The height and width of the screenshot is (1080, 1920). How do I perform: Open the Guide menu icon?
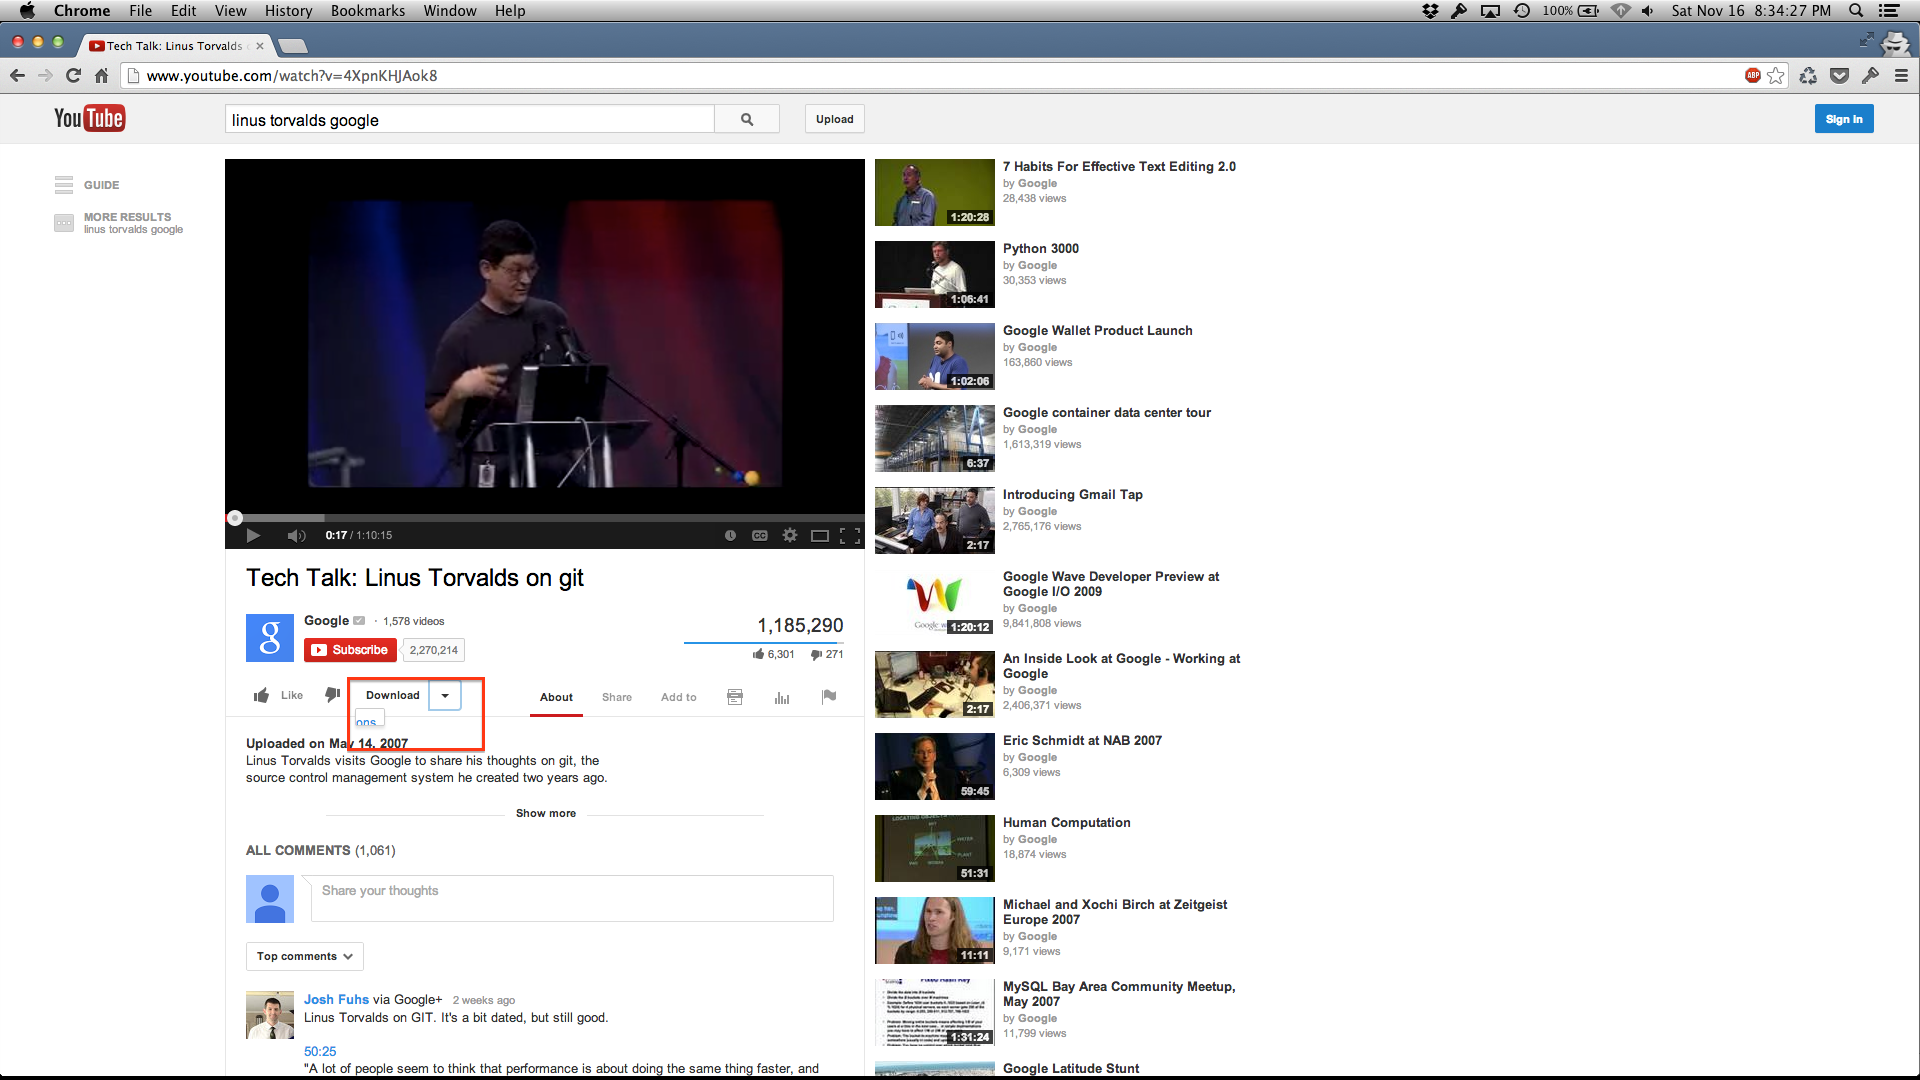[x=64, y=185]
